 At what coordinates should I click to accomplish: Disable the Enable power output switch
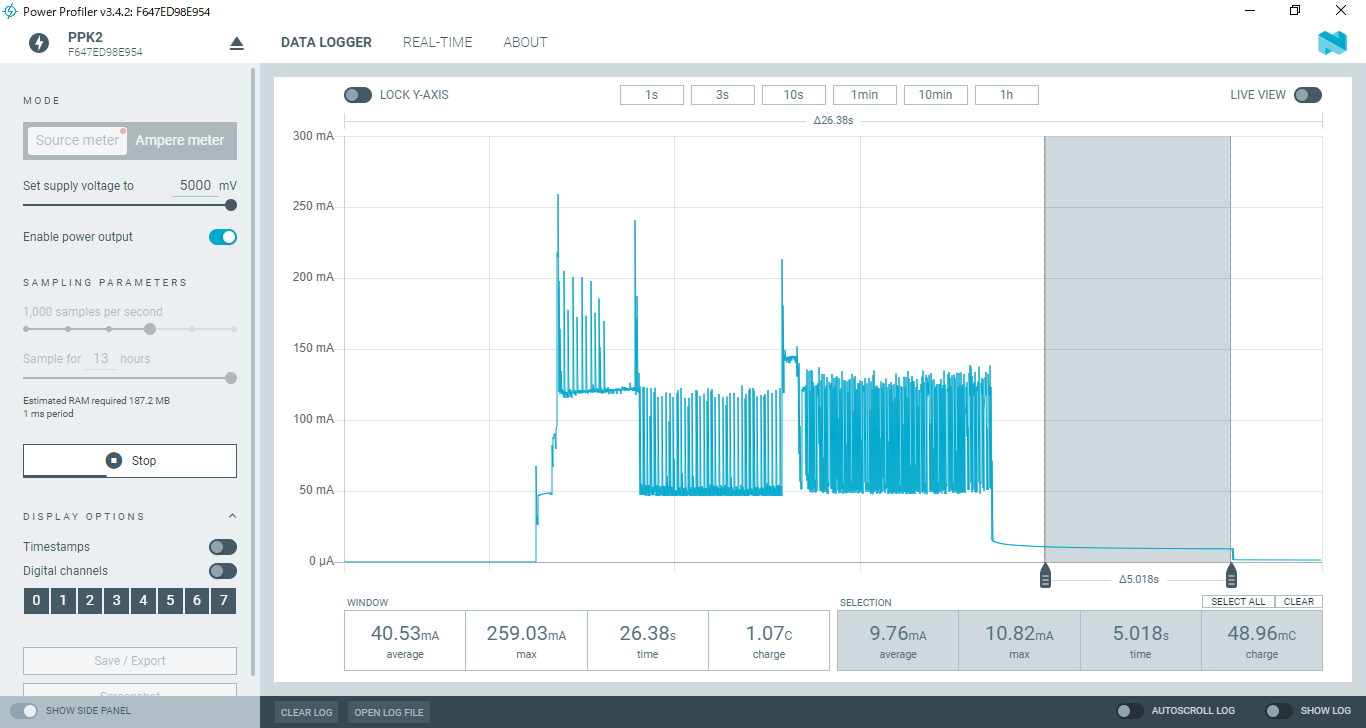pyautogui.click(x=223, y=237)
